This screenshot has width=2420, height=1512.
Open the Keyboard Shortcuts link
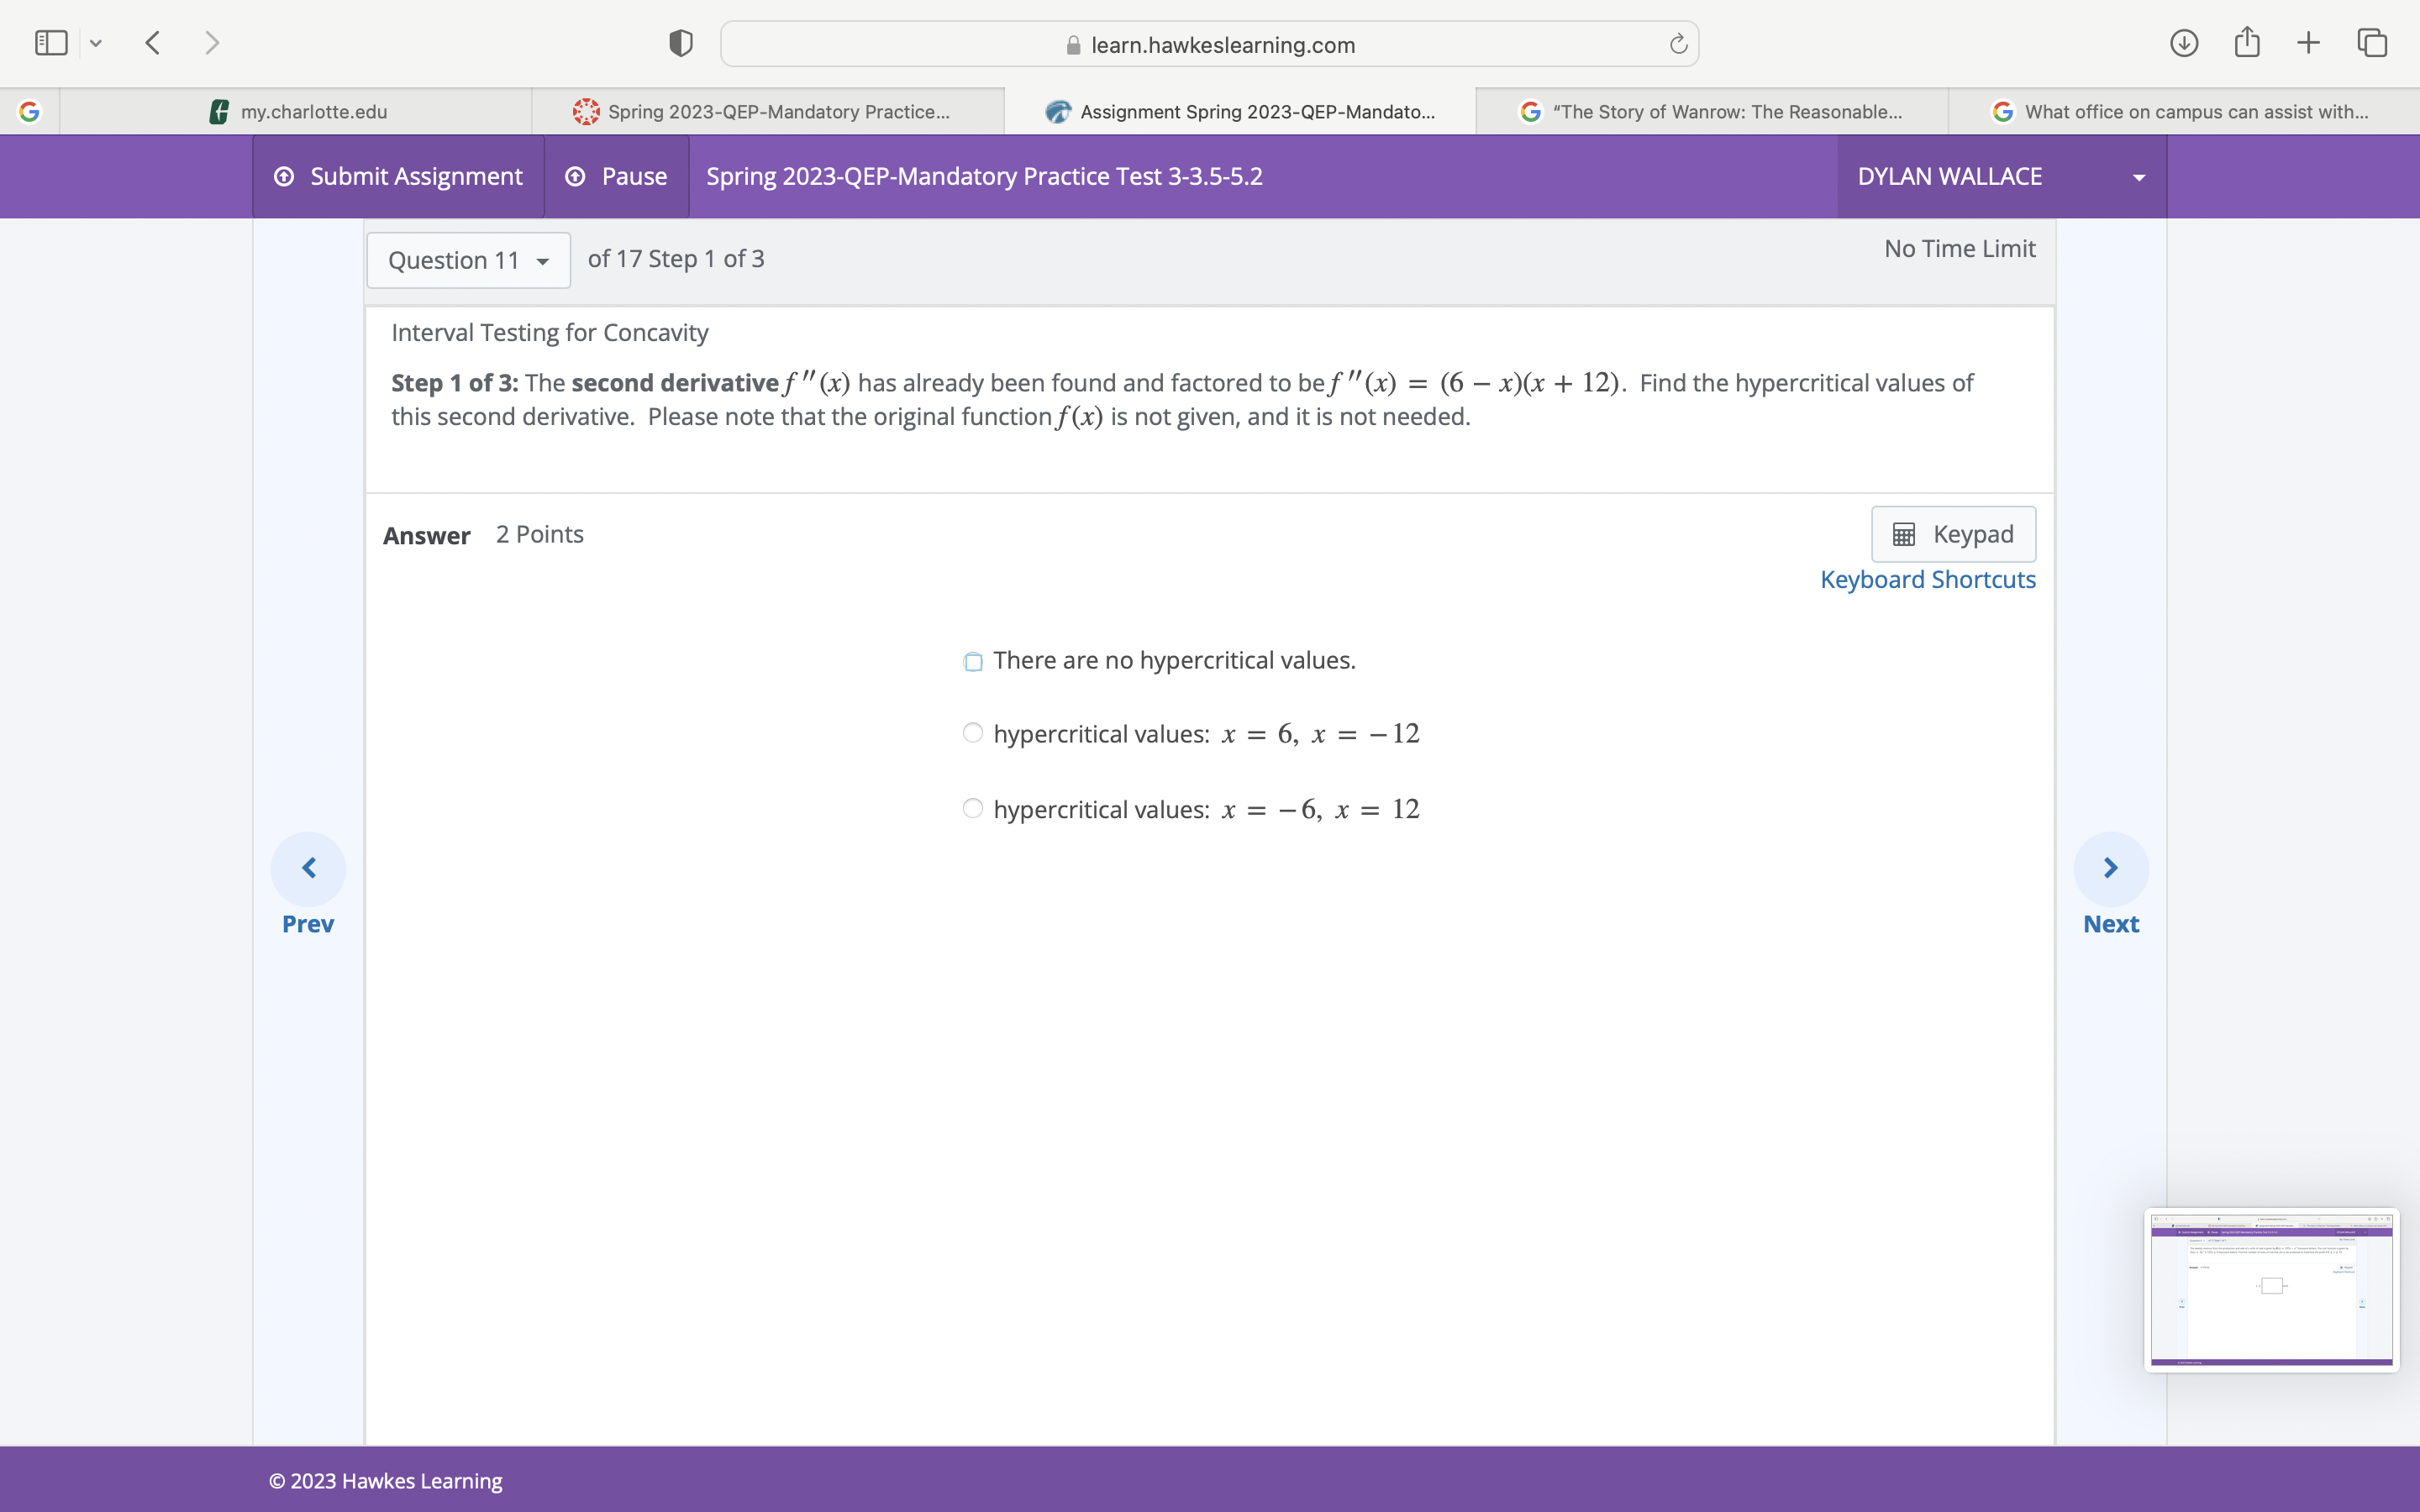pyautogui.click(x=1927, y=580)
